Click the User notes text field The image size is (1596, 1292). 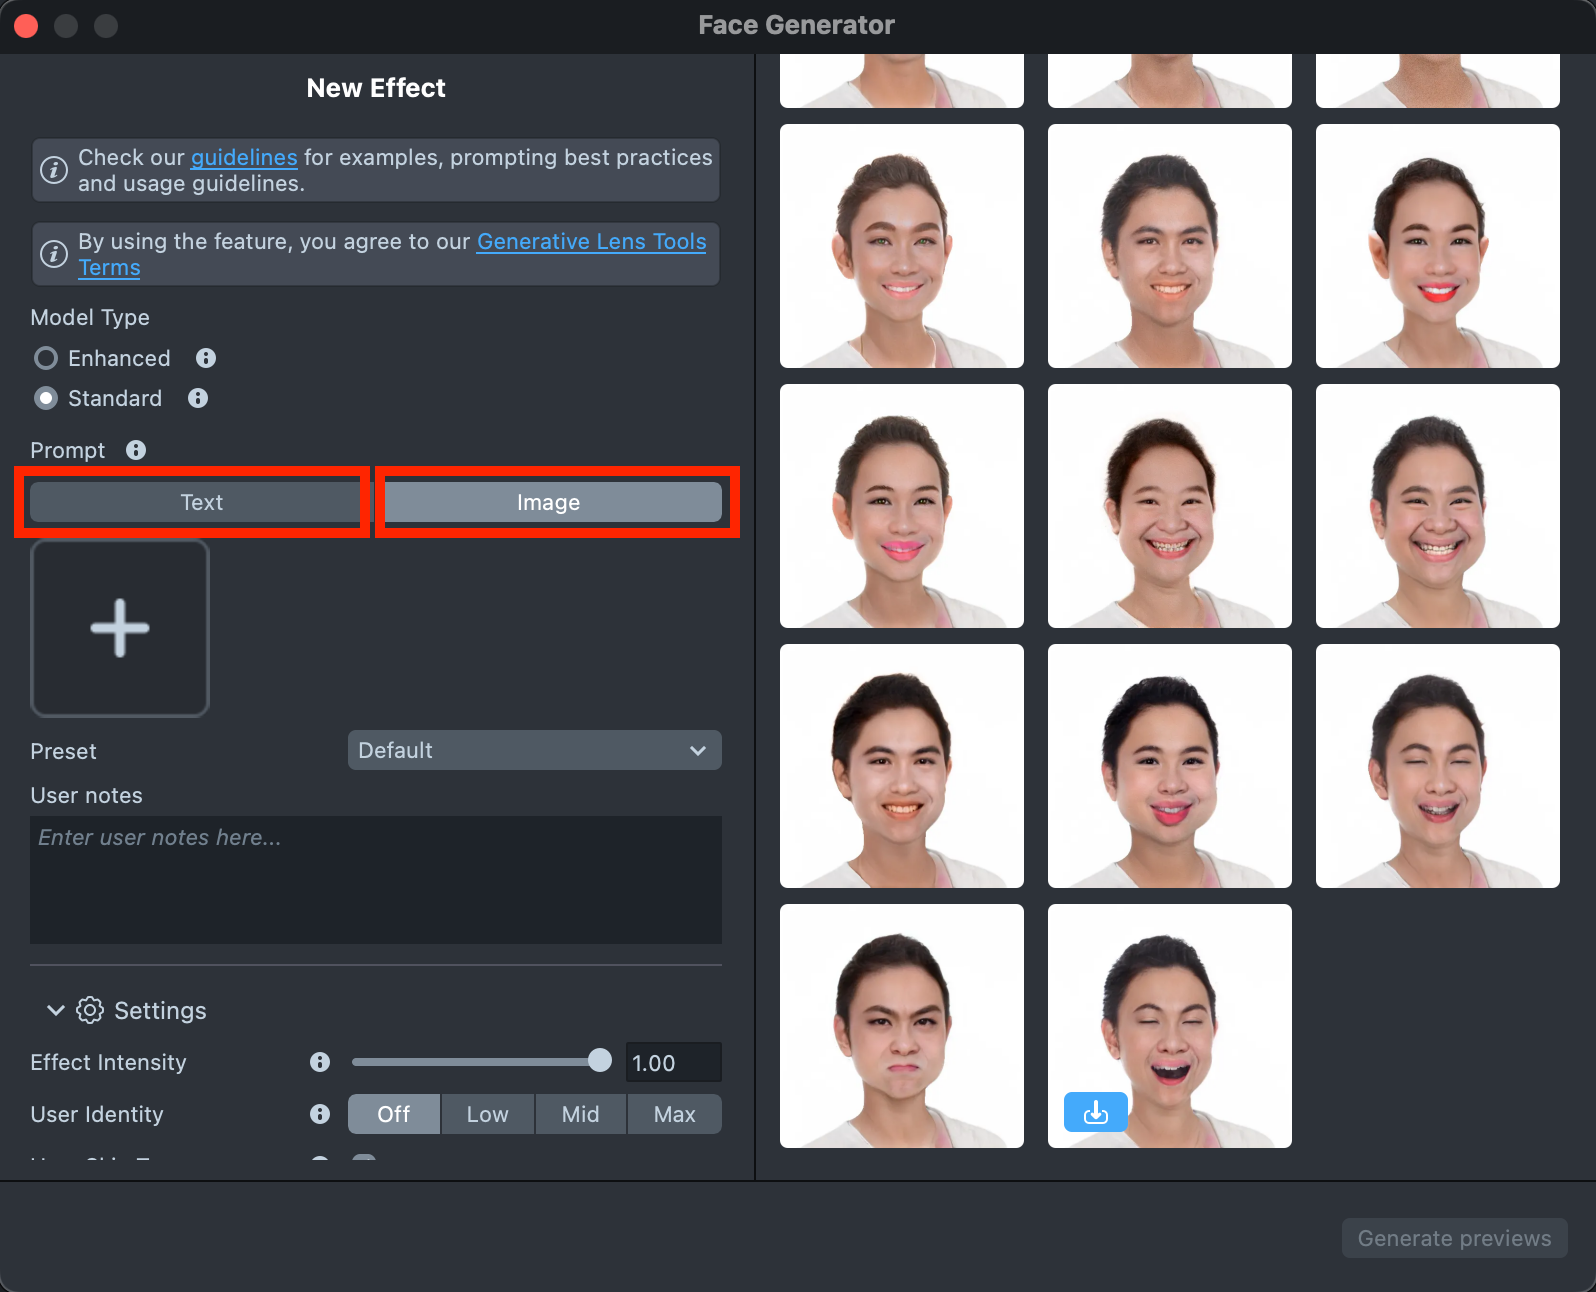tap(376, 880)
